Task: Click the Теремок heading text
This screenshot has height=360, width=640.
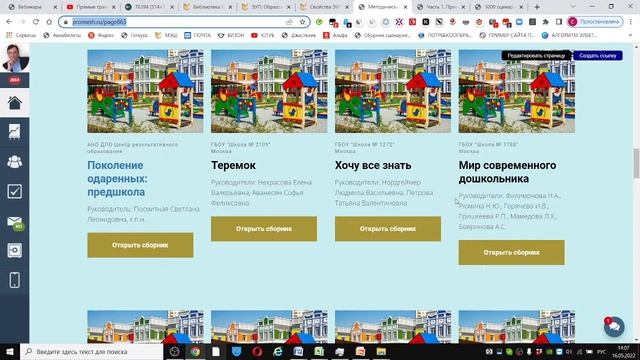Action: tap(233, 165)
